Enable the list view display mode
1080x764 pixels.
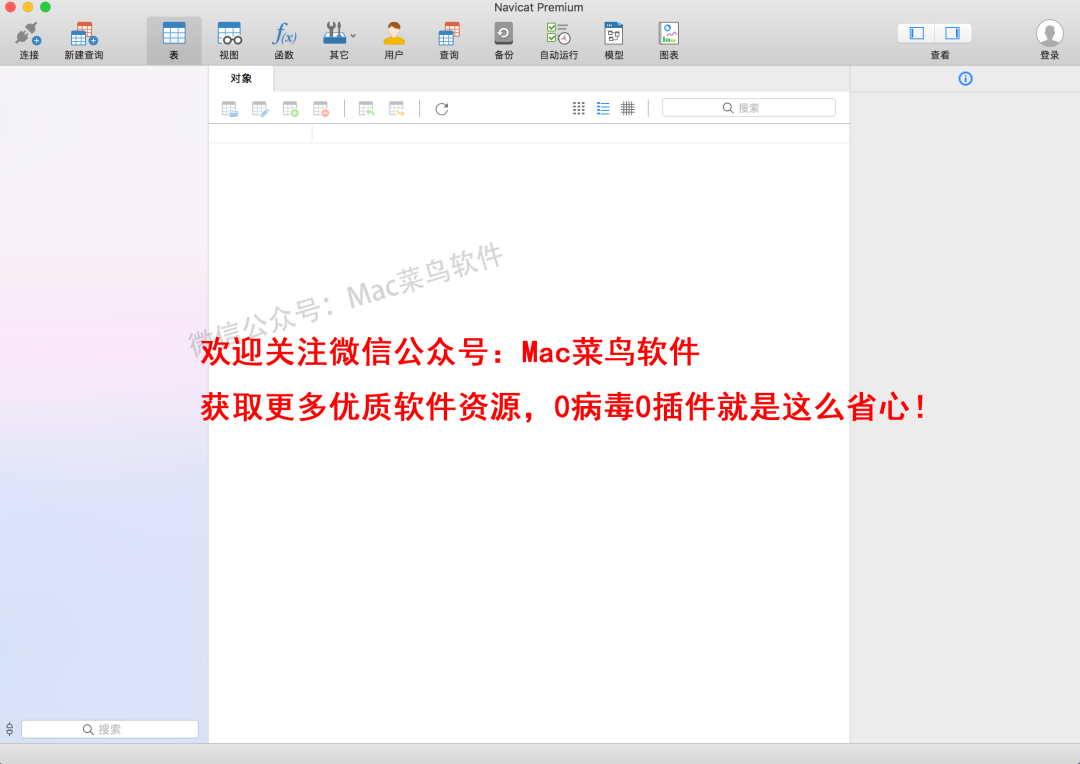pos(603,107)
